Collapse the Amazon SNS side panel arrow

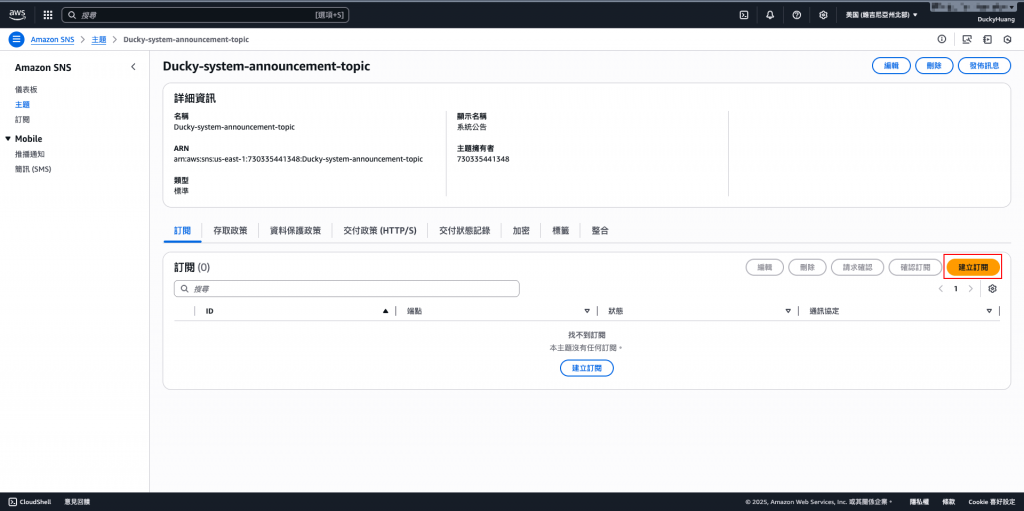133,67
